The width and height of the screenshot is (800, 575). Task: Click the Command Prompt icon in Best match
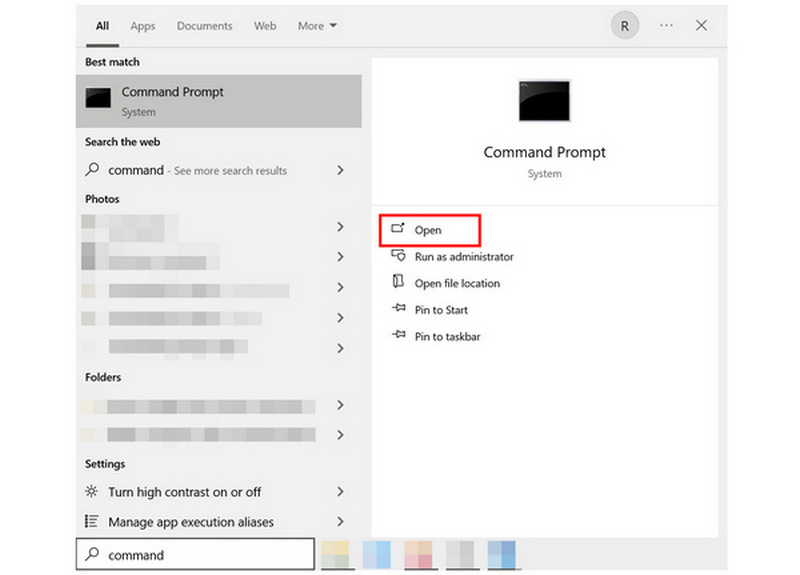coord(98,99)
